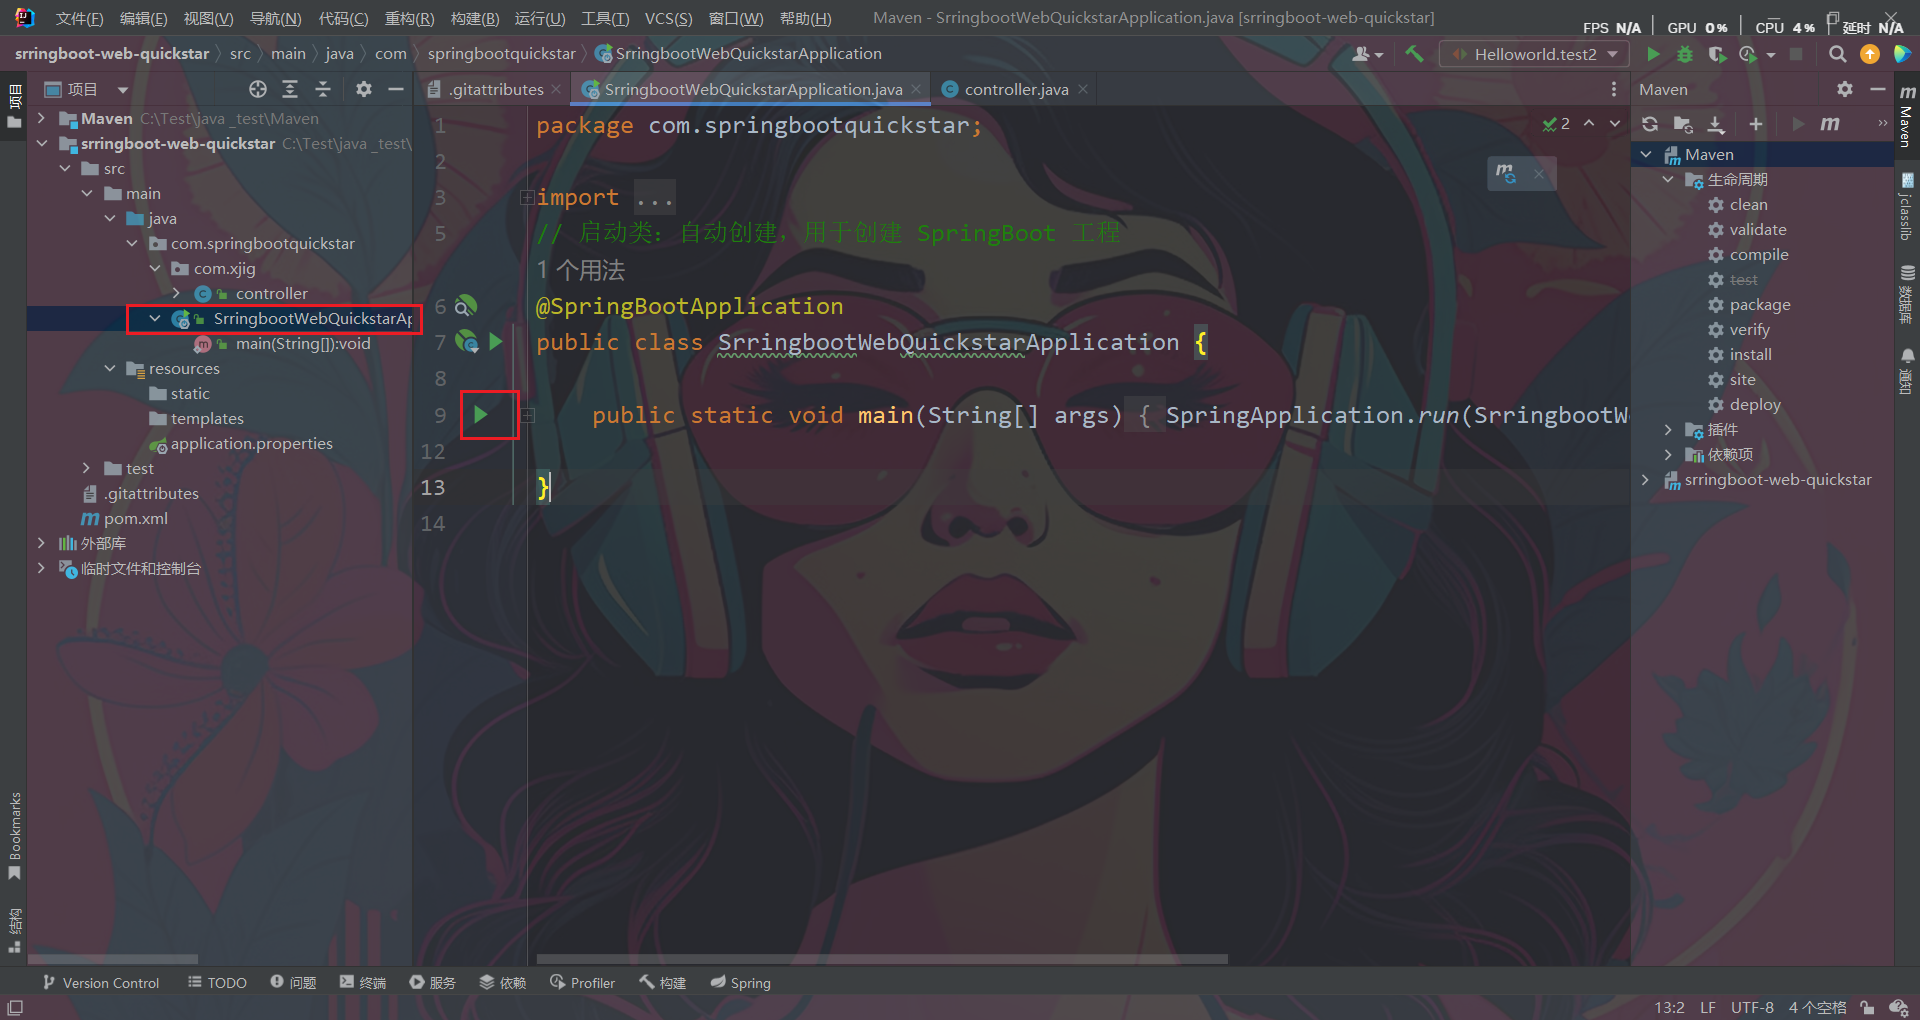The width and height of the screenshot is (1920, 1020).
Task: Run the Helloworld.test2 configuration
Action: coord(1653,54)
